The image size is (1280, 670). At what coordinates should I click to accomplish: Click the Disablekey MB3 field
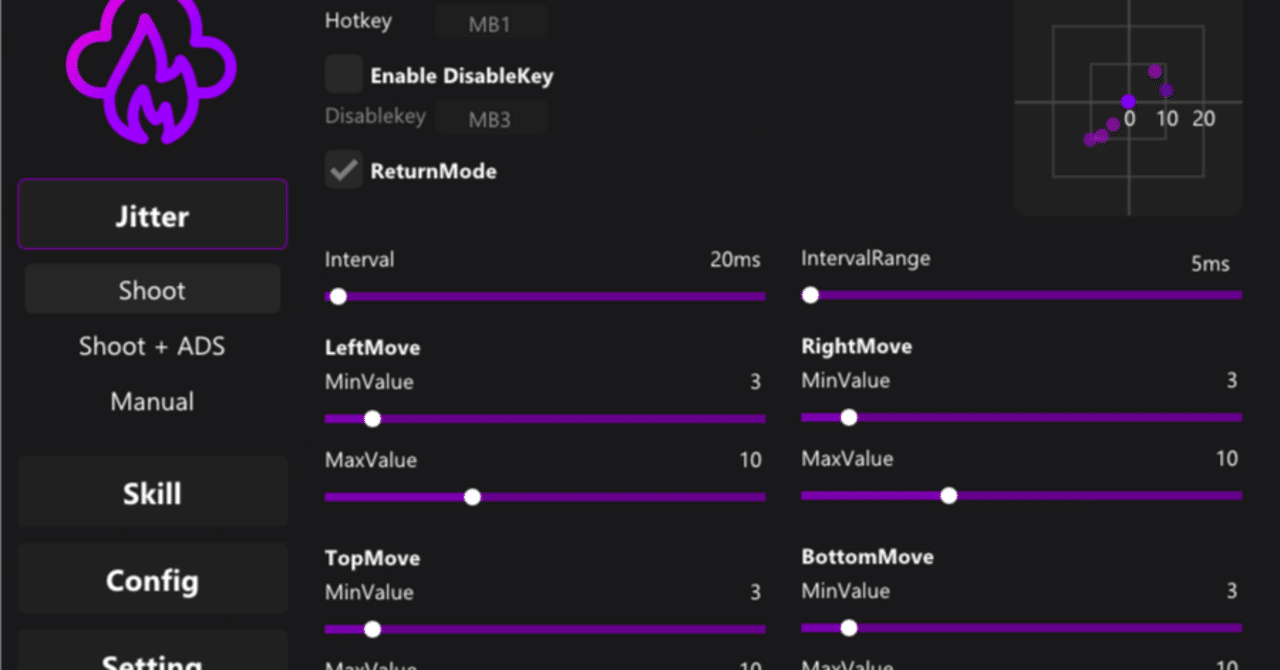pyautogui.click(x=490, y=118)
